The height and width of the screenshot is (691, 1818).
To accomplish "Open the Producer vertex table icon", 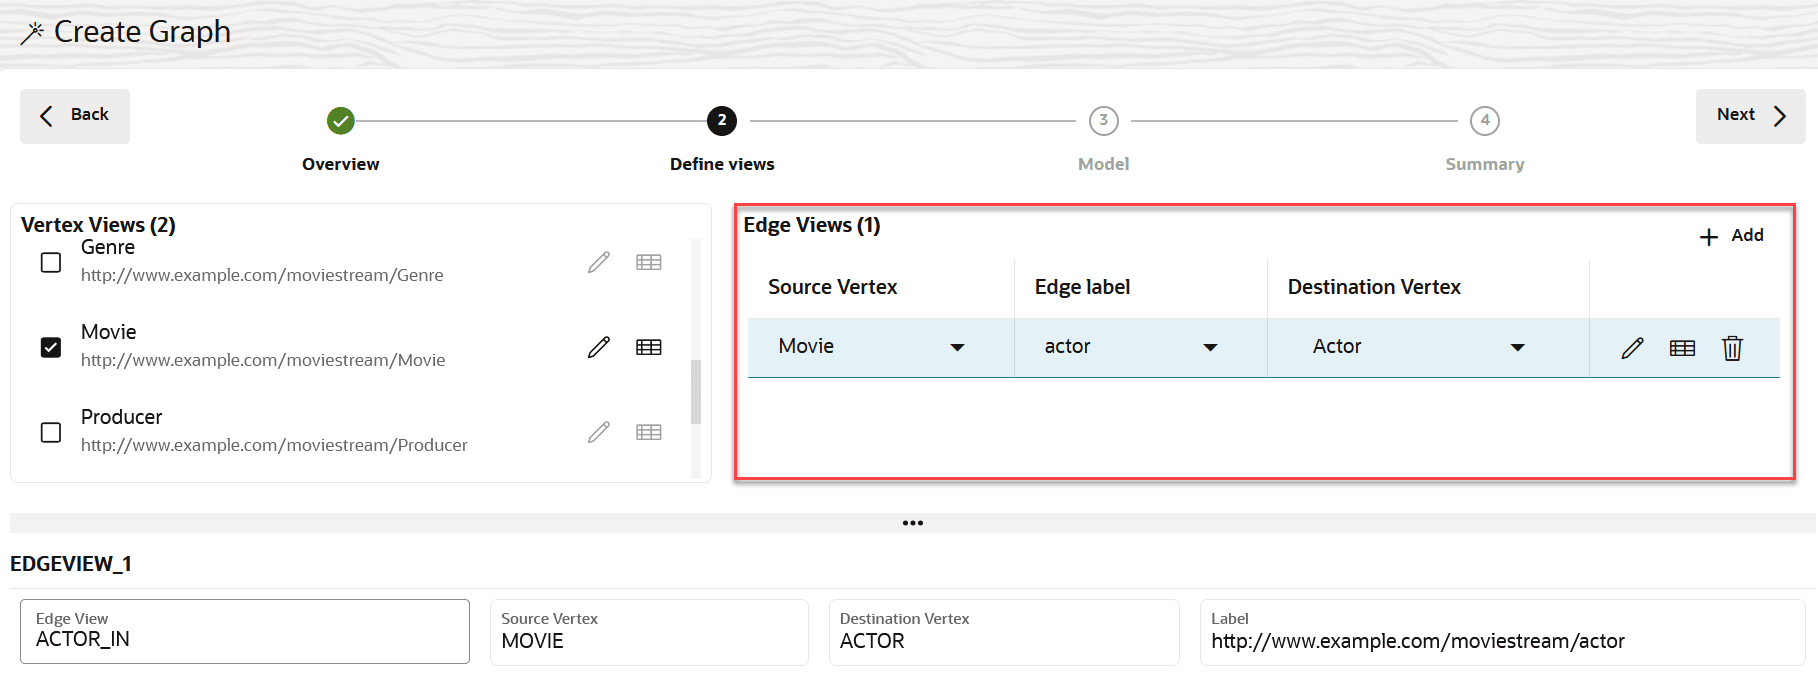I will 649,432.
